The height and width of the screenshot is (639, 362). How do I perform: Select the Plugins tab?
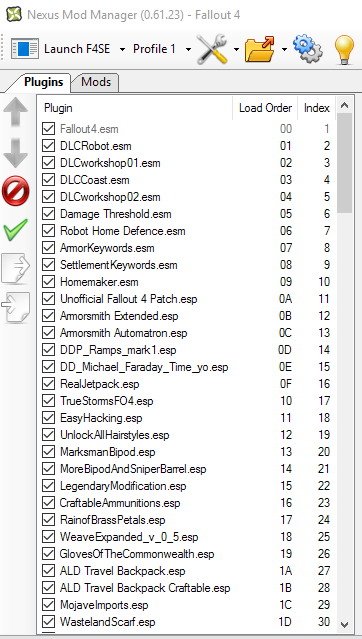(44, 82)
